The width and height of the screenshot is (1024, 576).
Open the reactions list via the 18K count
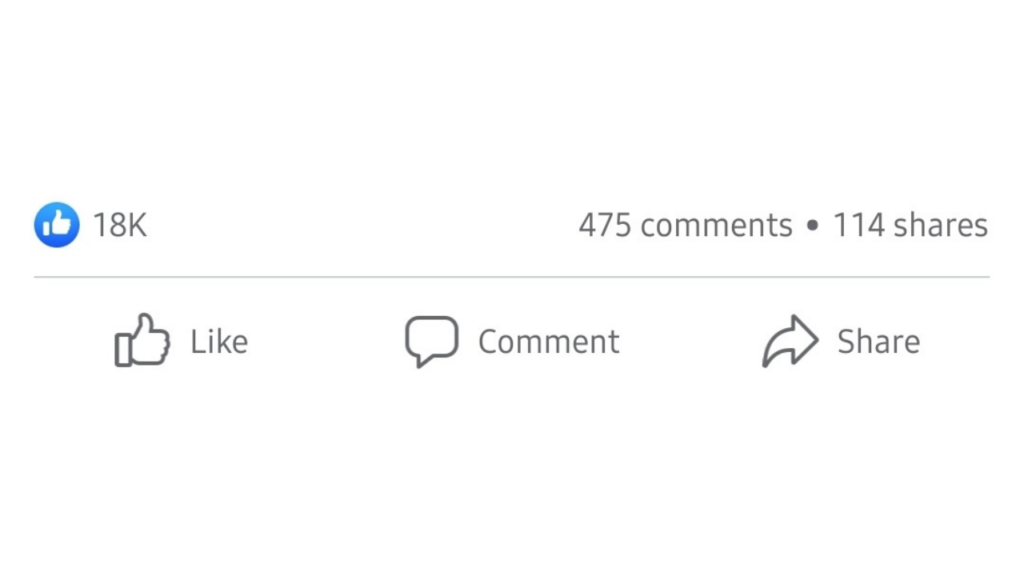tap(120, 224)
